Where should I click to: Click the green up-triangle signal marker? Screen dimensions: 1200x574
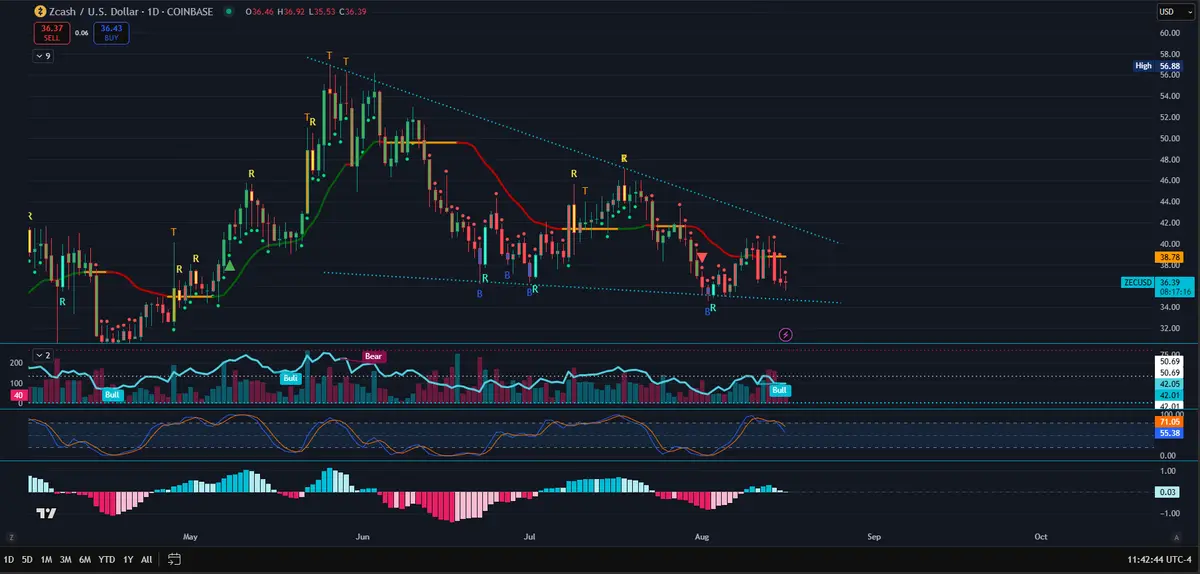point(230,265)
